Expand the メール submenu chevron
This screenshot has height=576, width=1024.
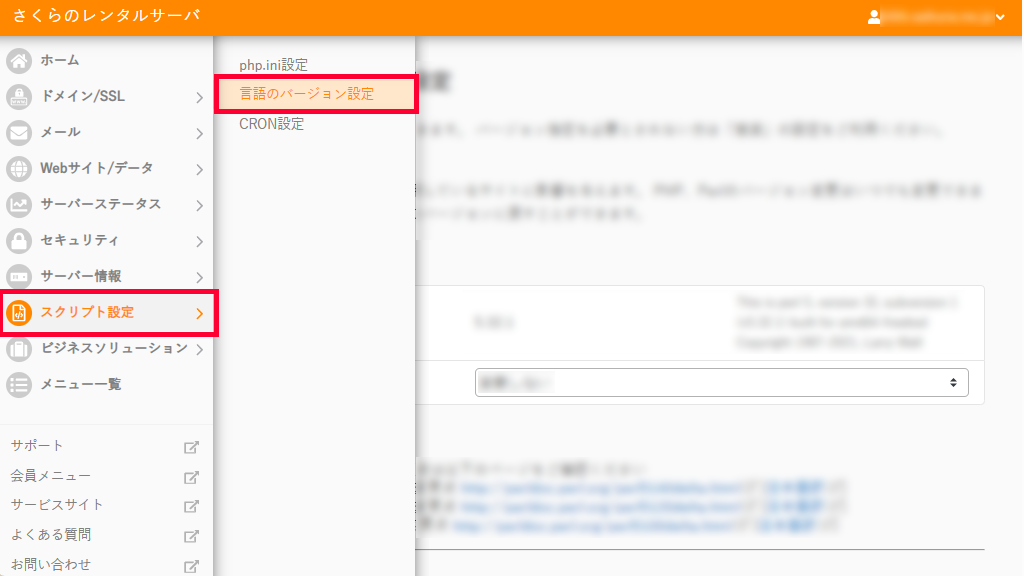(199, 134)
